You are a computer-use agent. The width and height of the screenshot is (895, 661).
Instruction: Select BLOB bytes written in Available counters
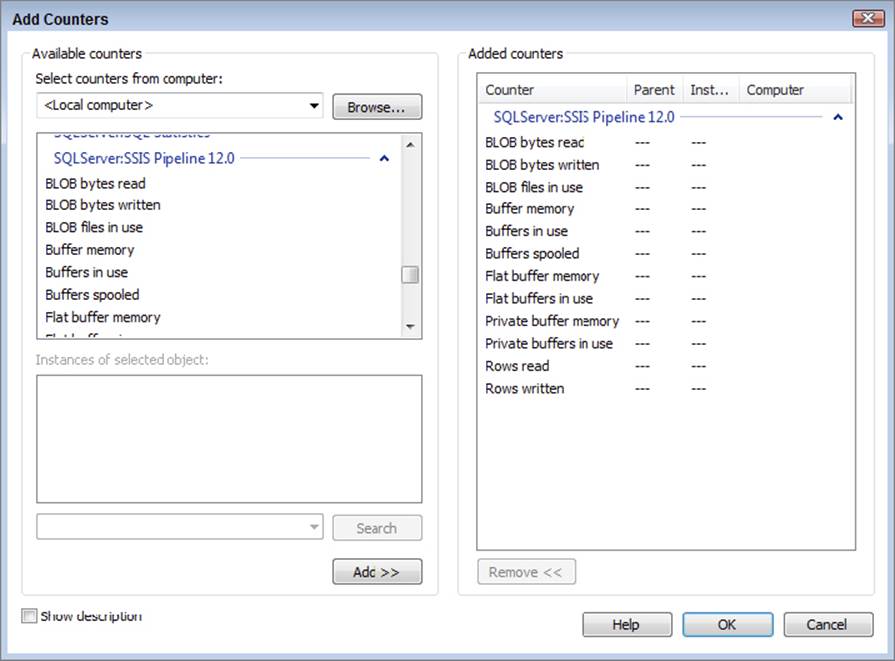(x=103, y=205)
